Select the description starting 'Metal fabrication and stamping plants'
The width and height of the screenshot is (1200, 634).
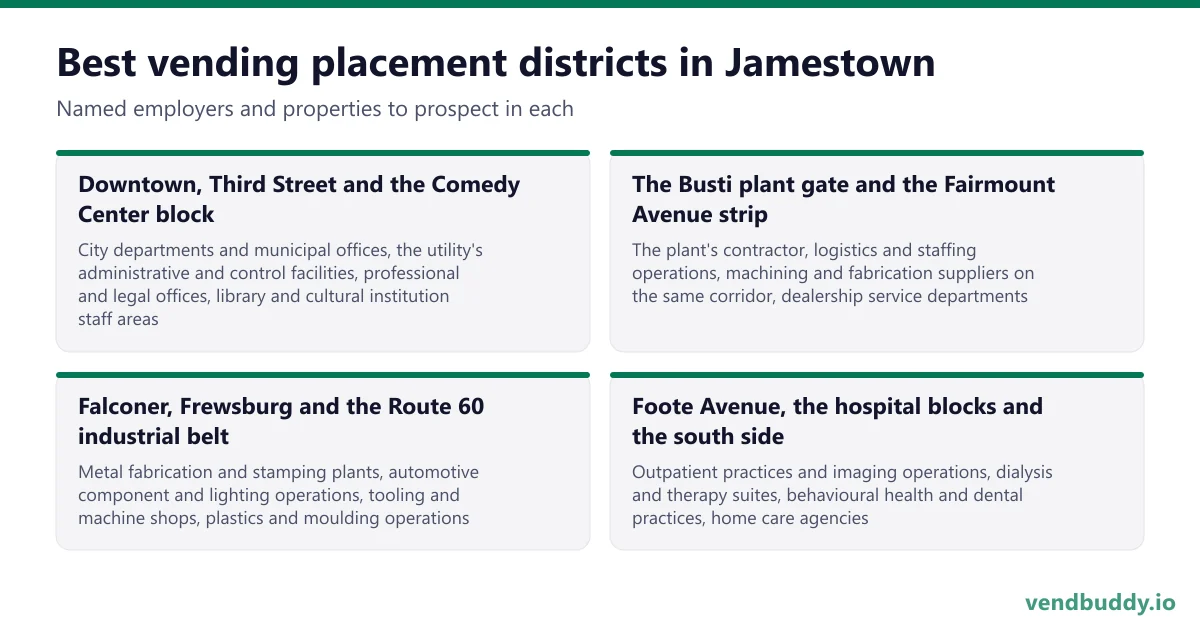click(279, 495)
